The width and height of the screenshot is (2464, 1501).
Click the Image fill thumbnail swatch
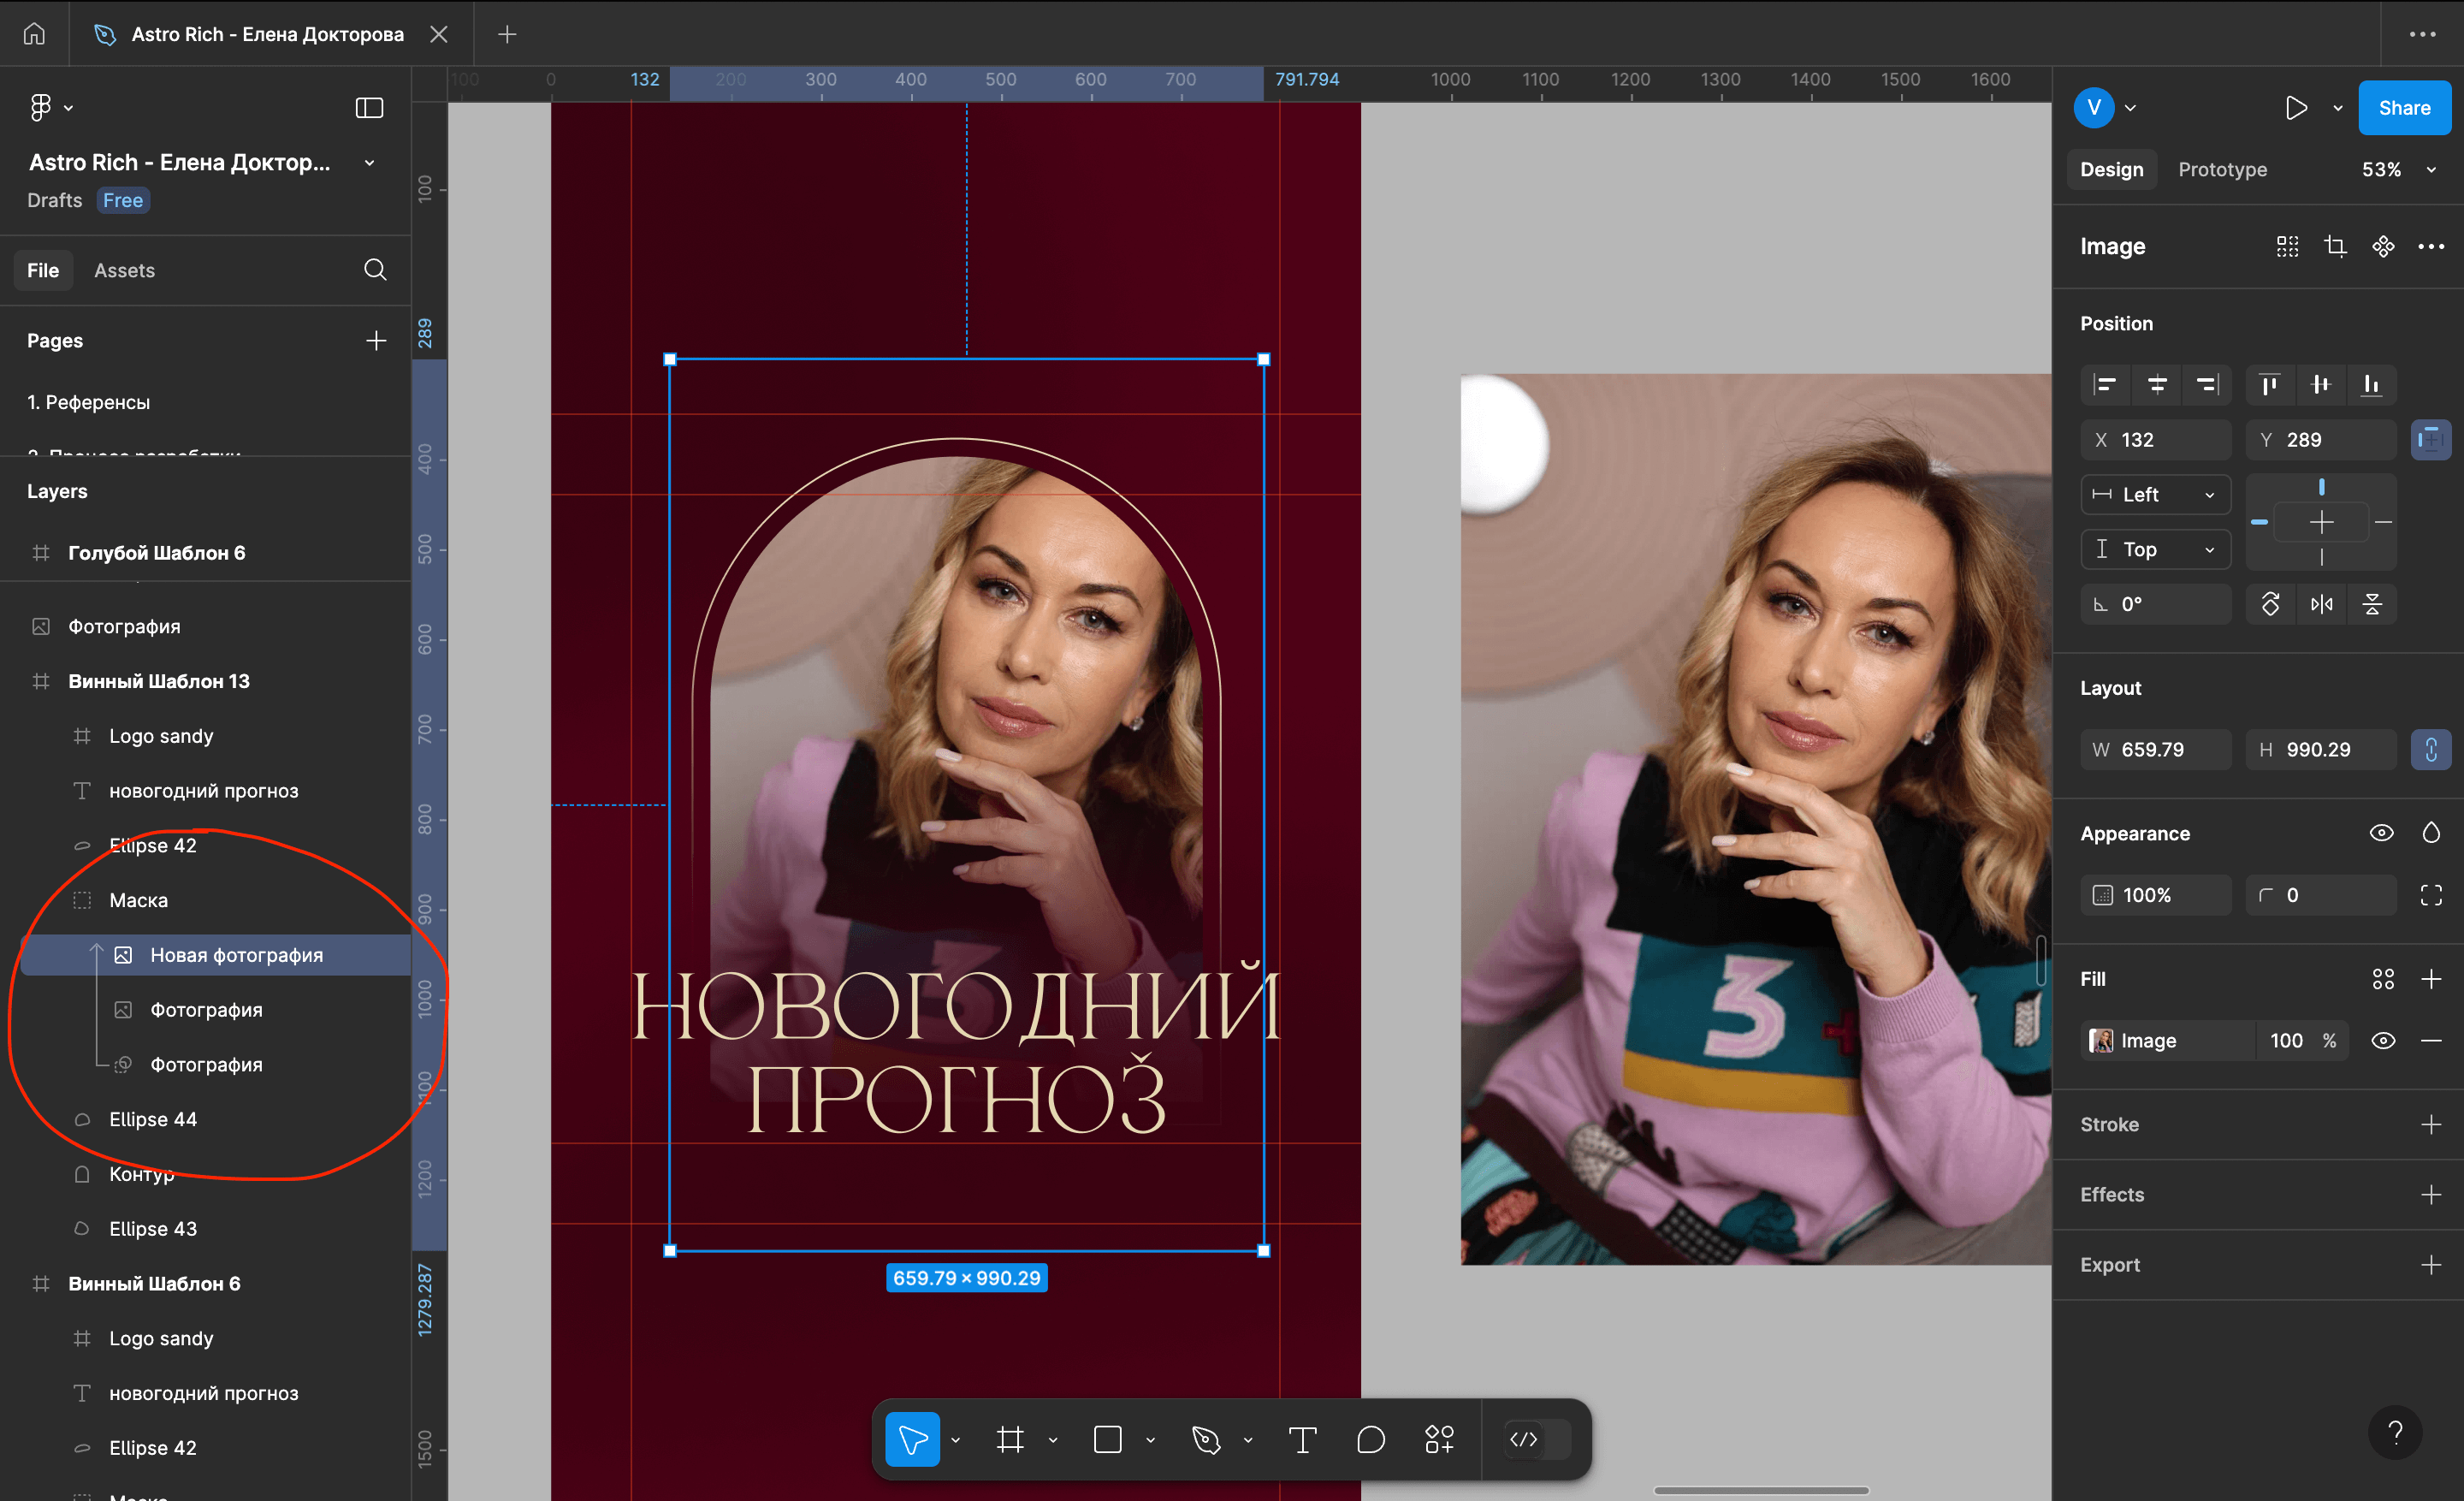2101,1040
